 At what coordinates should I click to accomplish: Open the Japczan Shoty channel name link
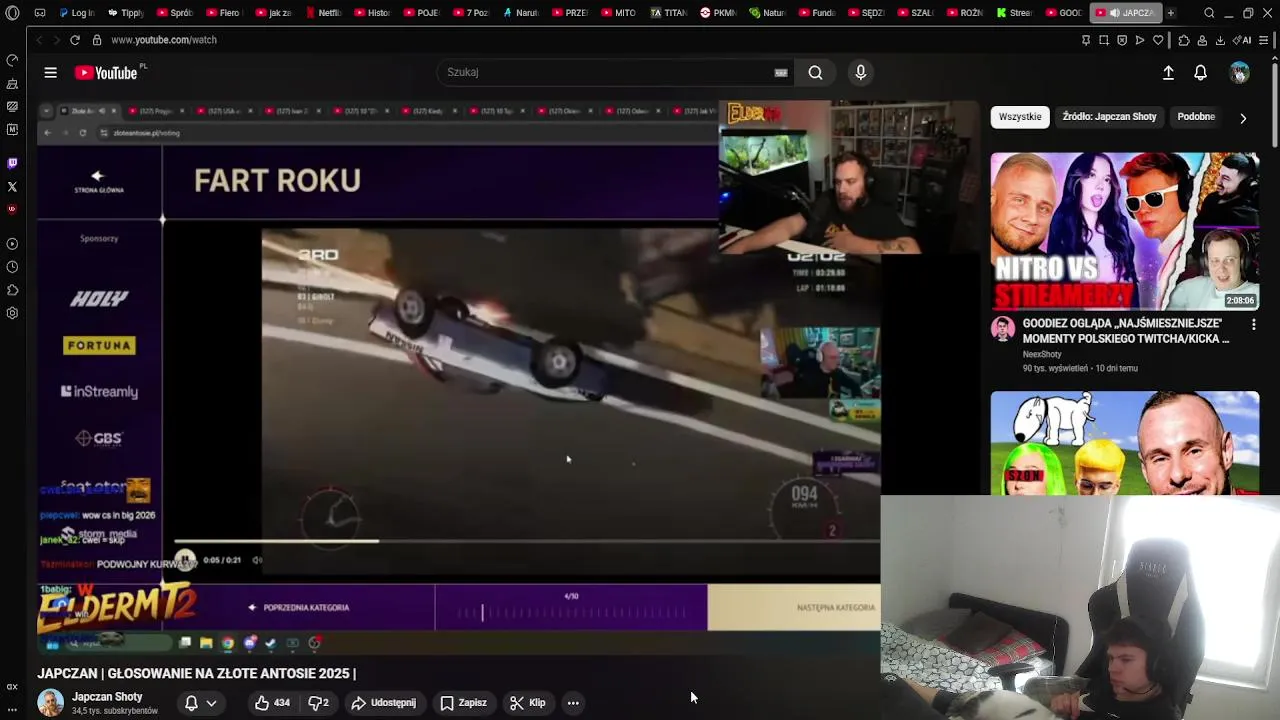click(107, 697)
